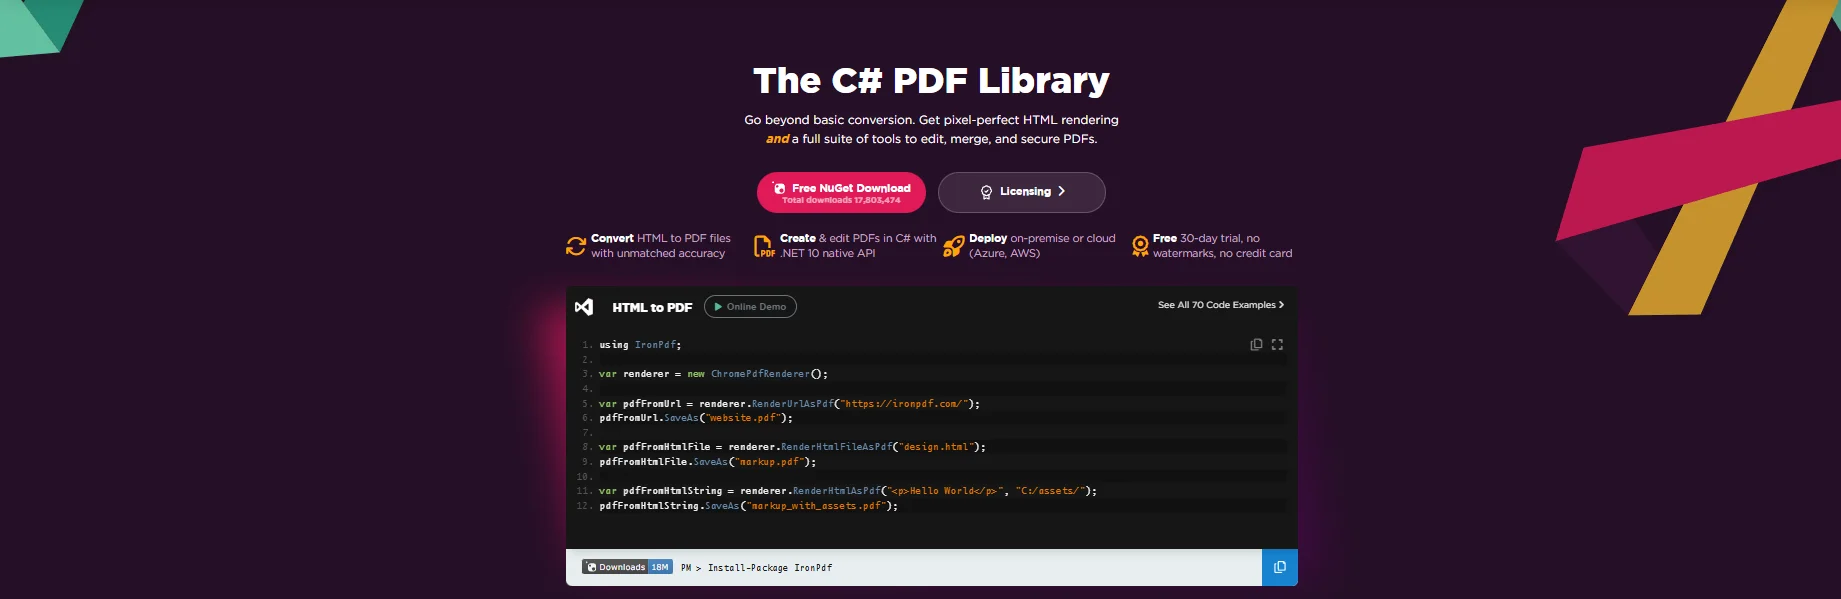Image resolution: width=1841 pixels, height=599 pixels.
Task: Click the Free NuGet Download button
Action: [x=841, y=192]
